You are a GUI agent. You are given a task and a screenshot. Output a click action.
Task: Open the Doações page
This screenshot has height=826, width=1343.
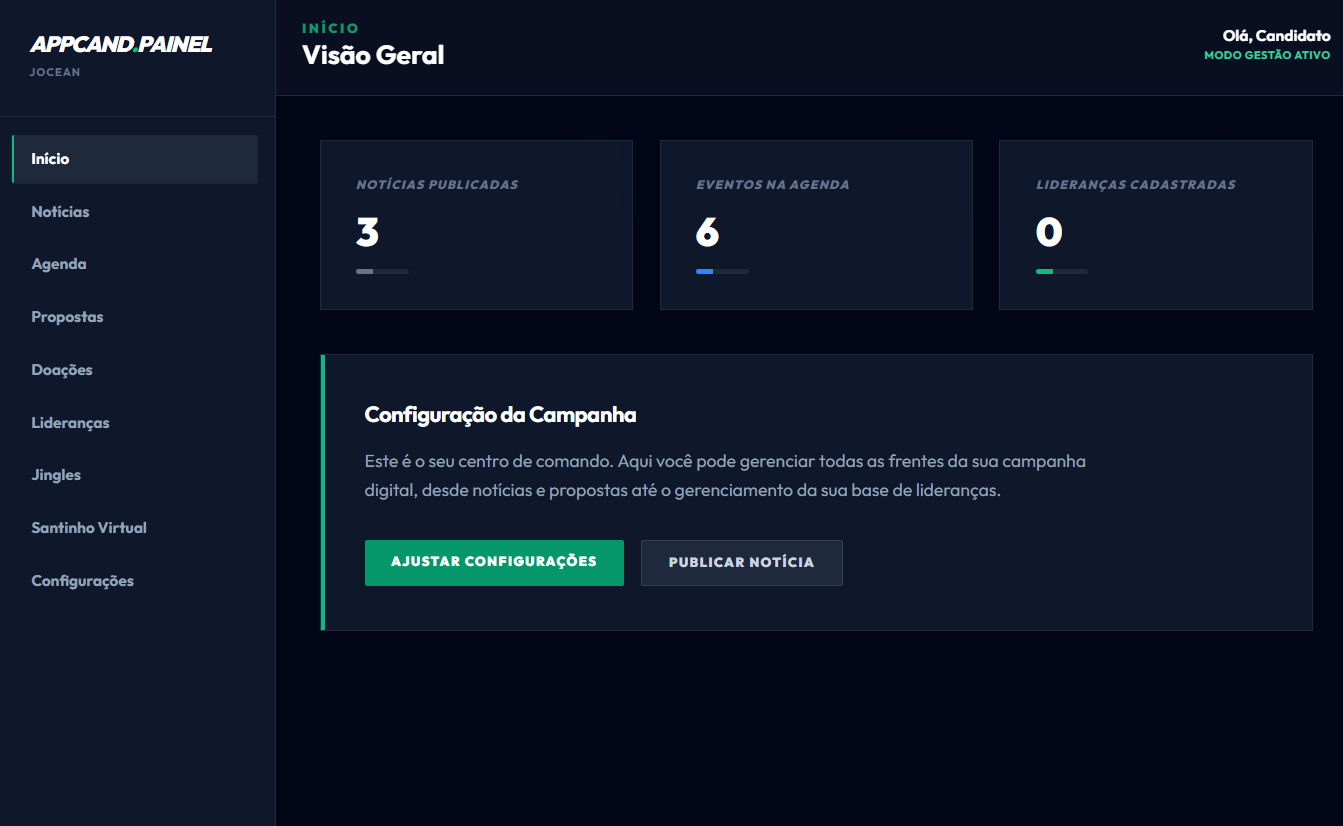coord(61,369)
